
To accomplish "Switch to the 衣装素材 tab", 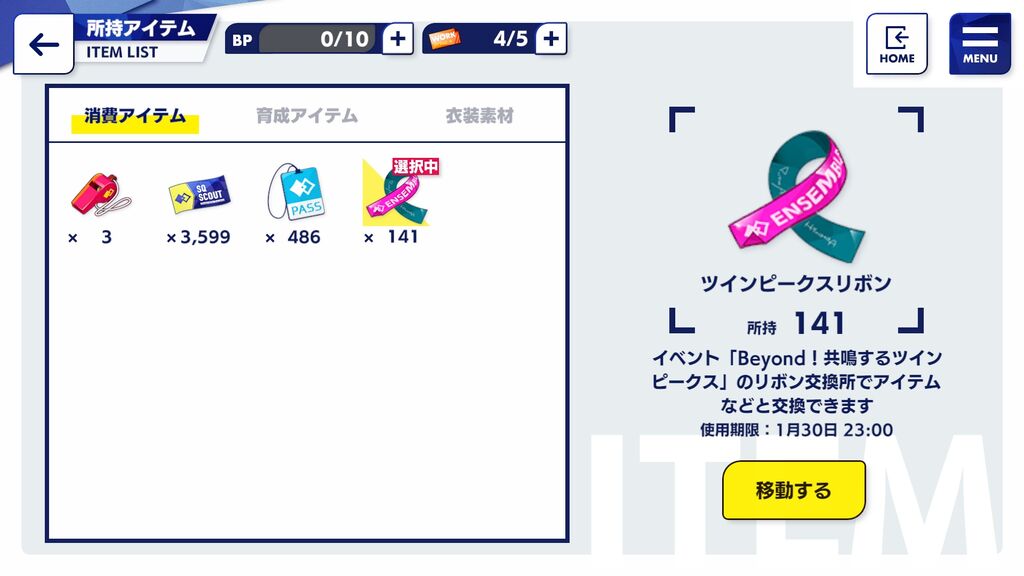I will tap(479, 116).
